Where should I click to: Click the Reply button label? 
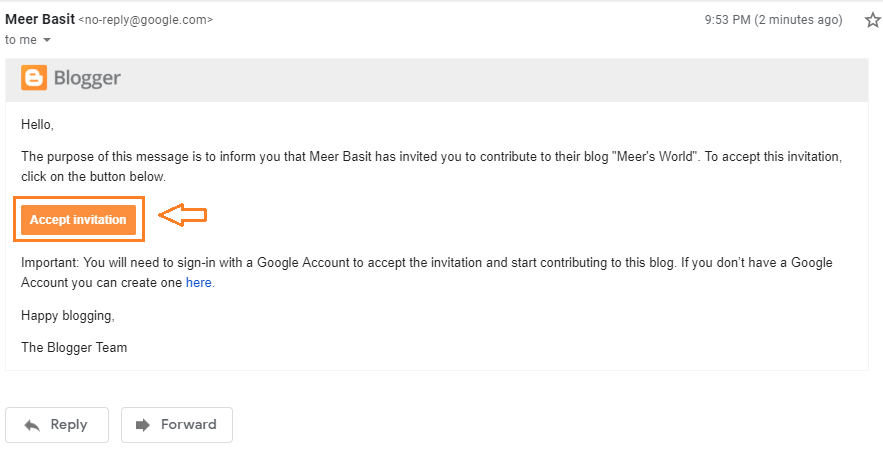click(69, 425)
